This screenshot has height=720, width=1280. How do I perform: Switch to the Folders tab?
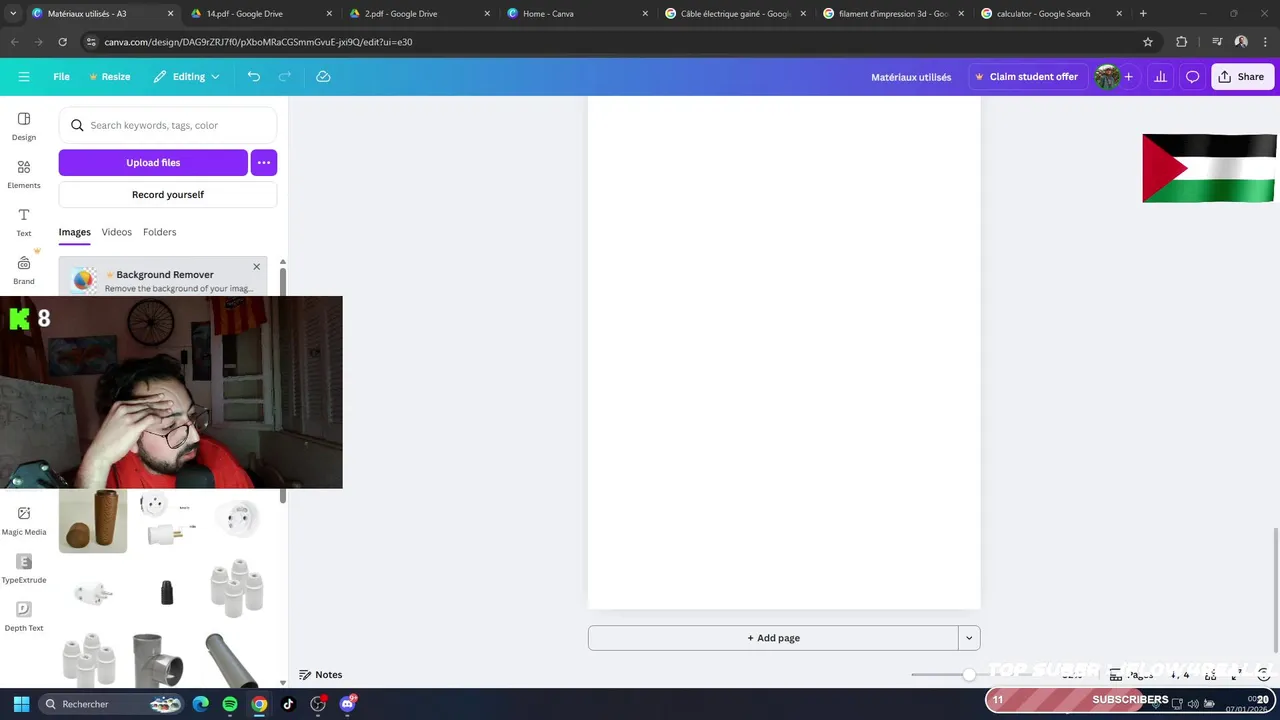159,232
